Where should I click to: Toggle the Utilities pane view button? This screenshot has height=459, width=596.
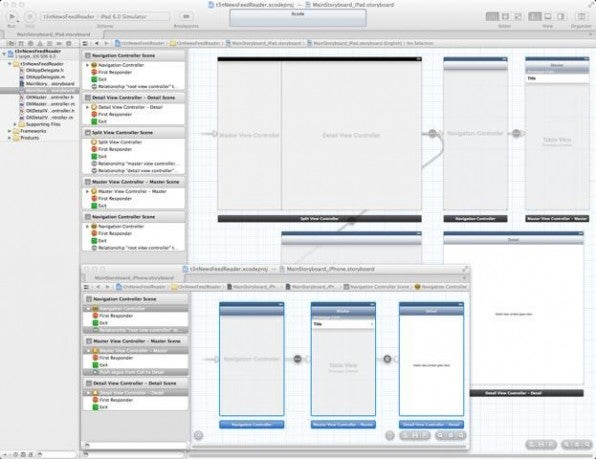coord(561,16)
